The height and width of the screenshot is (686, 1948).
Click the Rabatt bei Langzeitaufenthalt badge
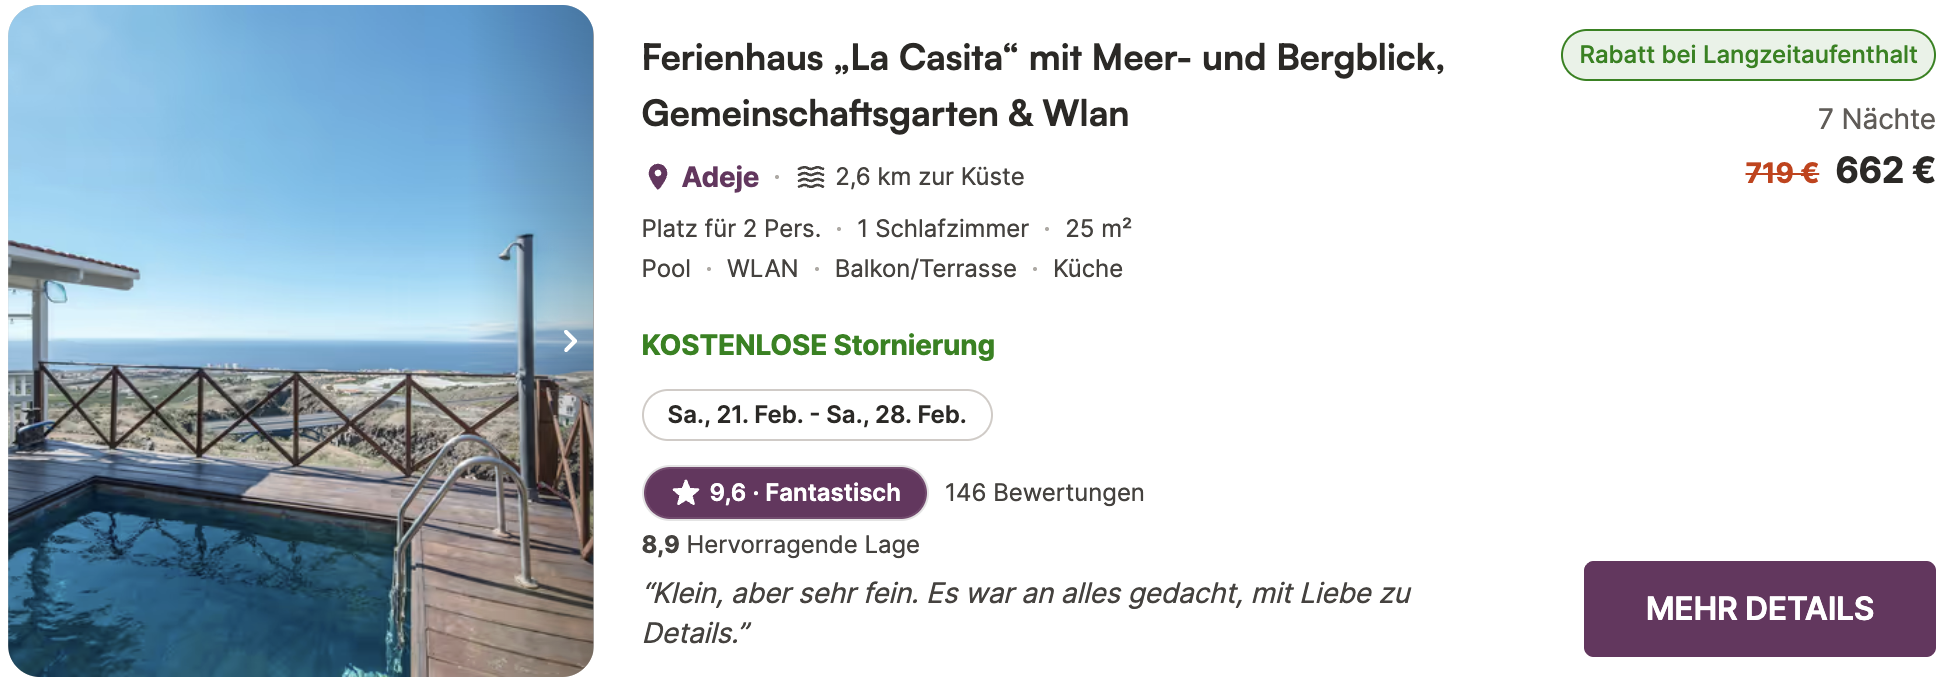1747,55
